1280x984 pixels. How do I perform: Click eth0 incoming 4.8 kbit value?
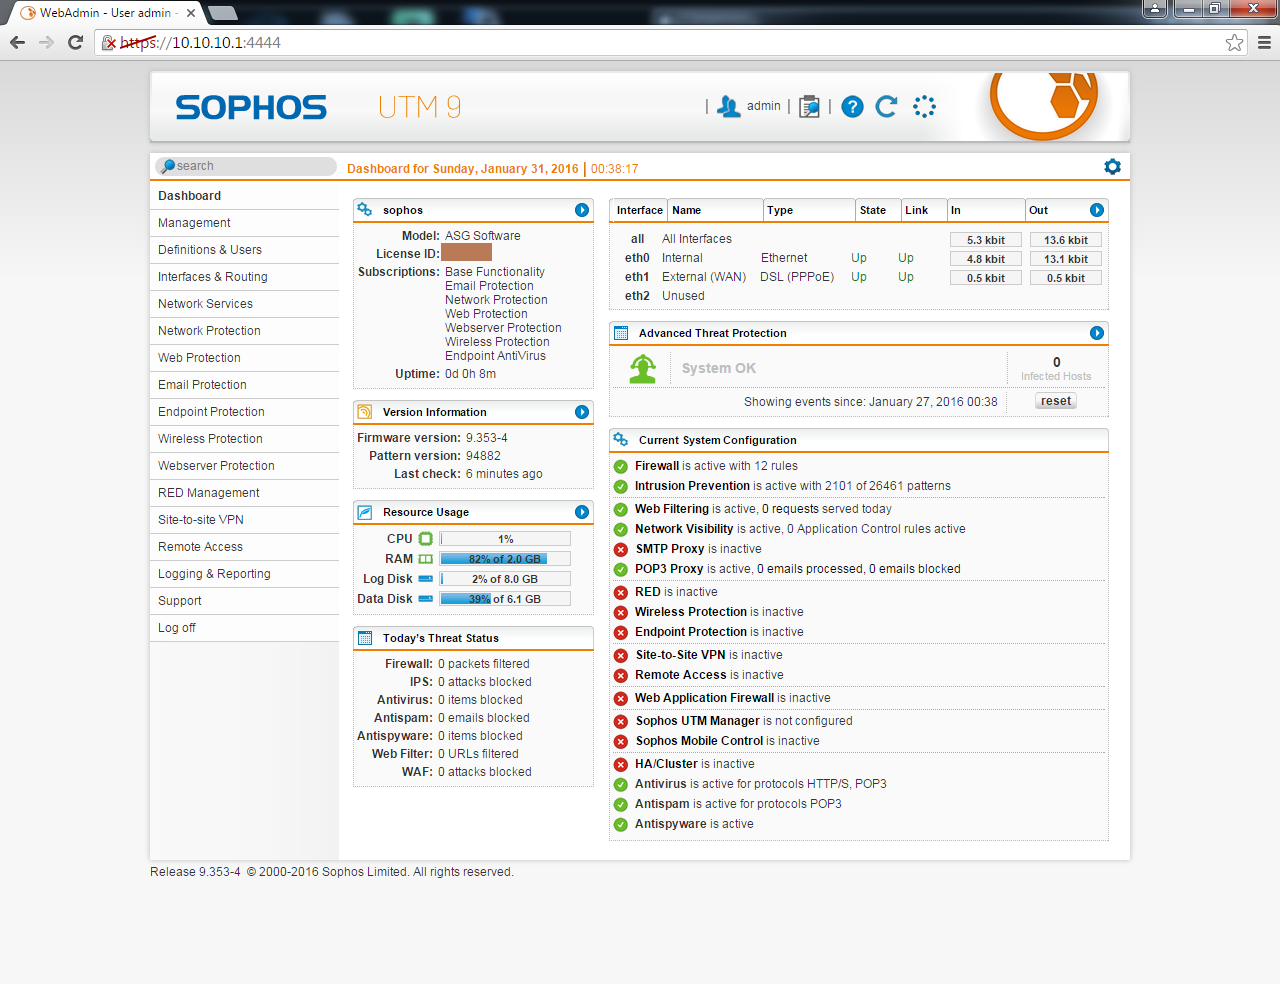coord(985,259)
